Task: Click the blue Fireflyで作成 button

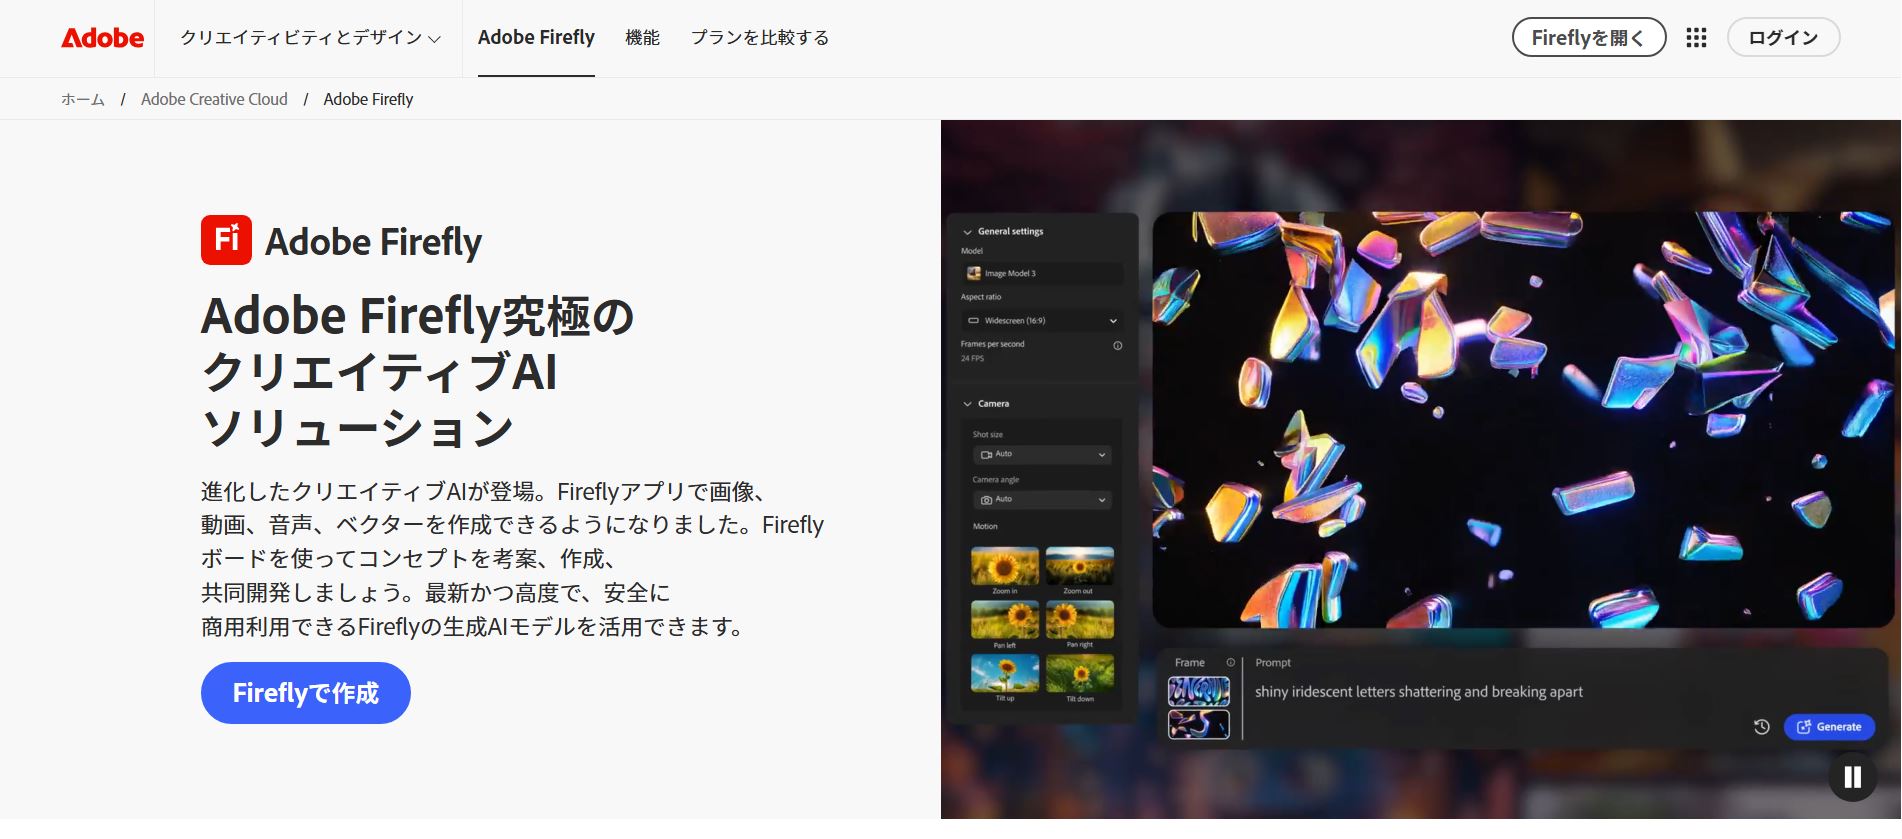Action: point(306,693)
